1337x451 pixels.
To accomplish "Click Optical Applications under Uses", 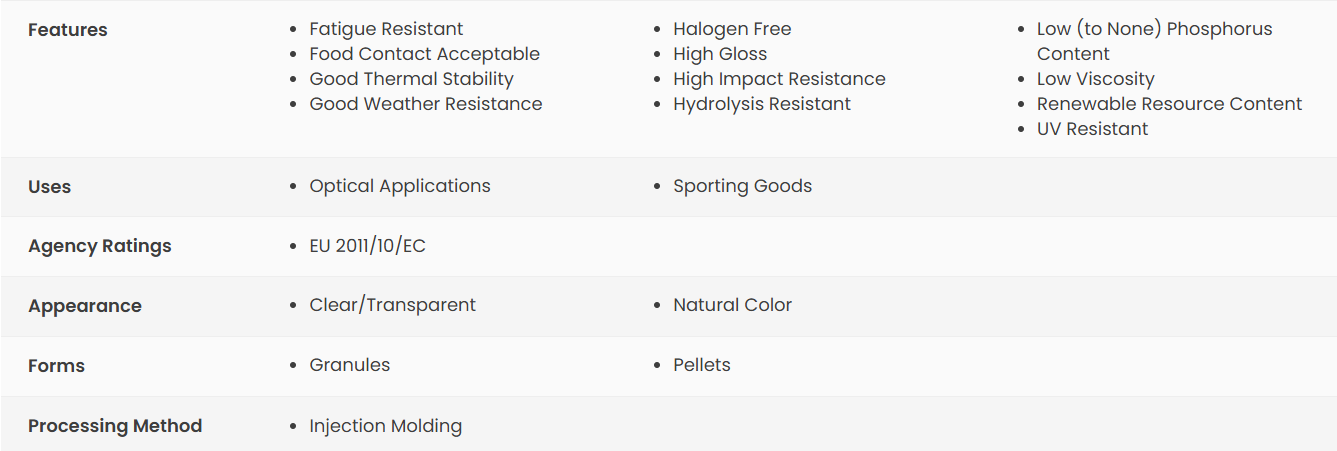I will (400, 186).
